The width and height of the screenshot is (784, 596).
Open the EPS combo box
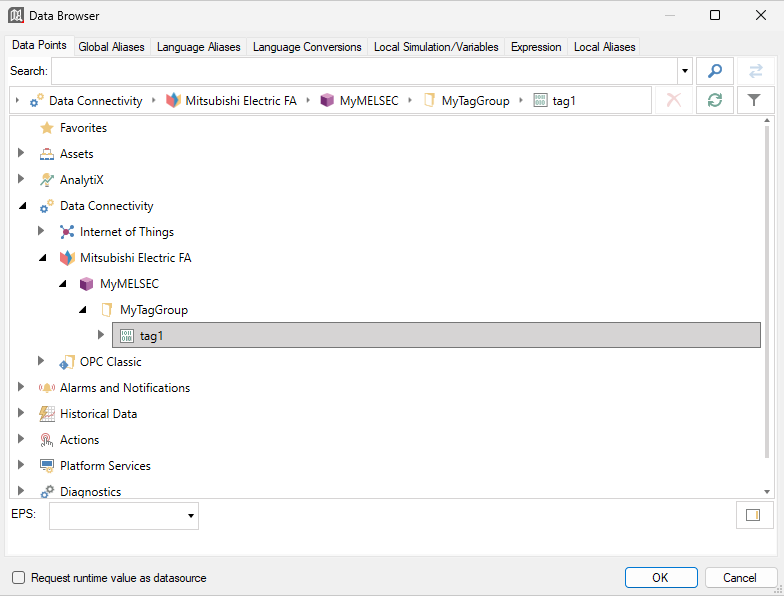pos(124,516)
